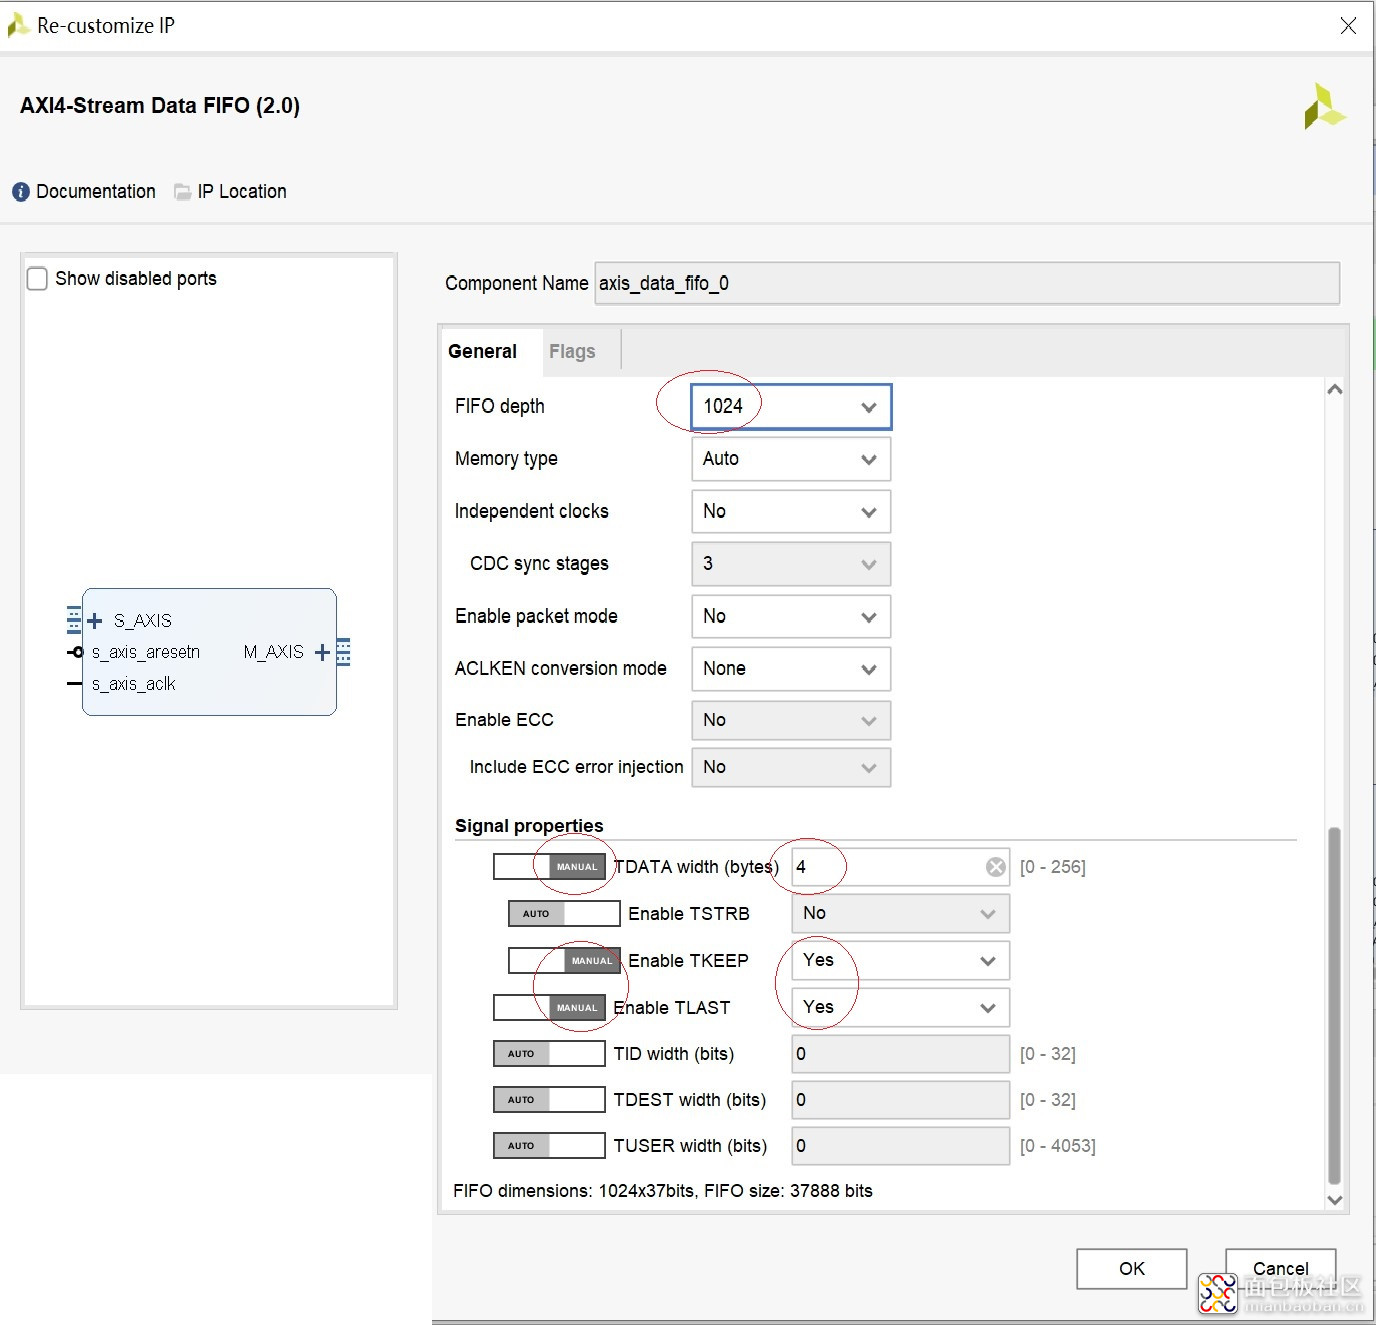Expand the S_AXIS interface plus icon
The image size is (1376, 1325).
click(95, 621)
